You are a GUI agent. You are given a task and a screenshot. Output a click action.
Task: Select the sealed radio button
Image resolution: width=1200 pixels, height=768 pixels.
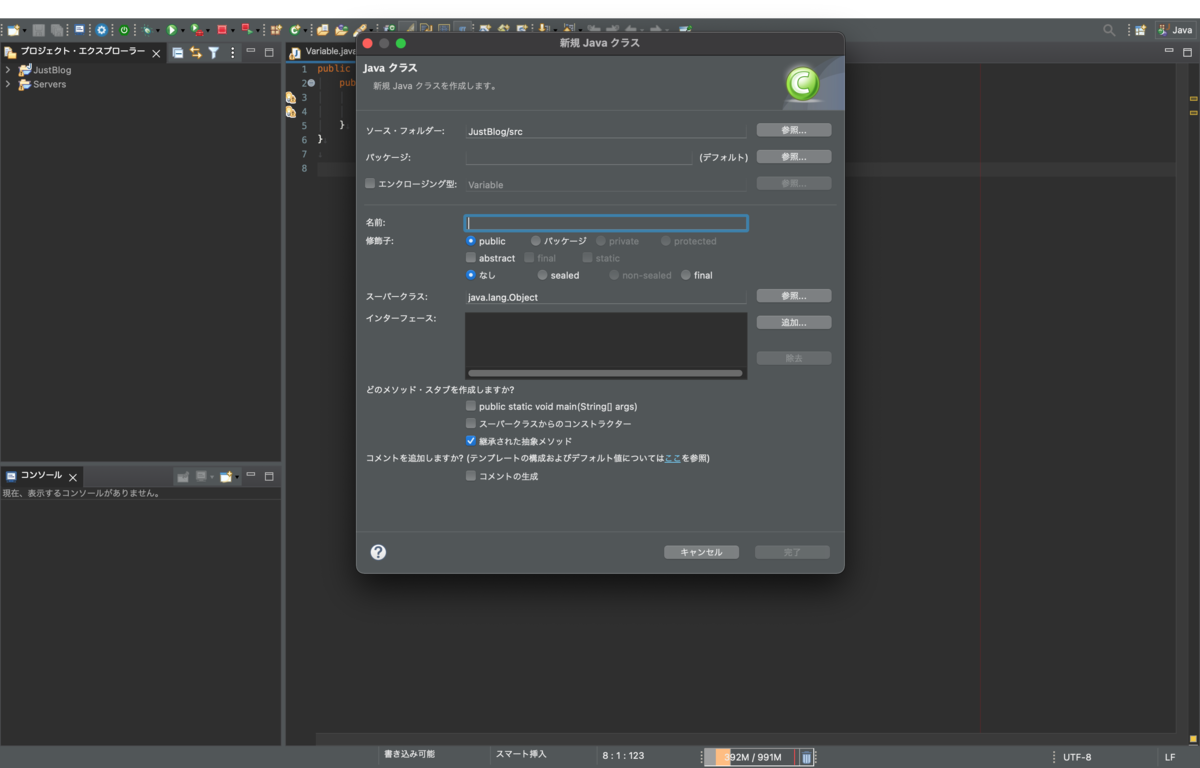click(x=542, y=275)
